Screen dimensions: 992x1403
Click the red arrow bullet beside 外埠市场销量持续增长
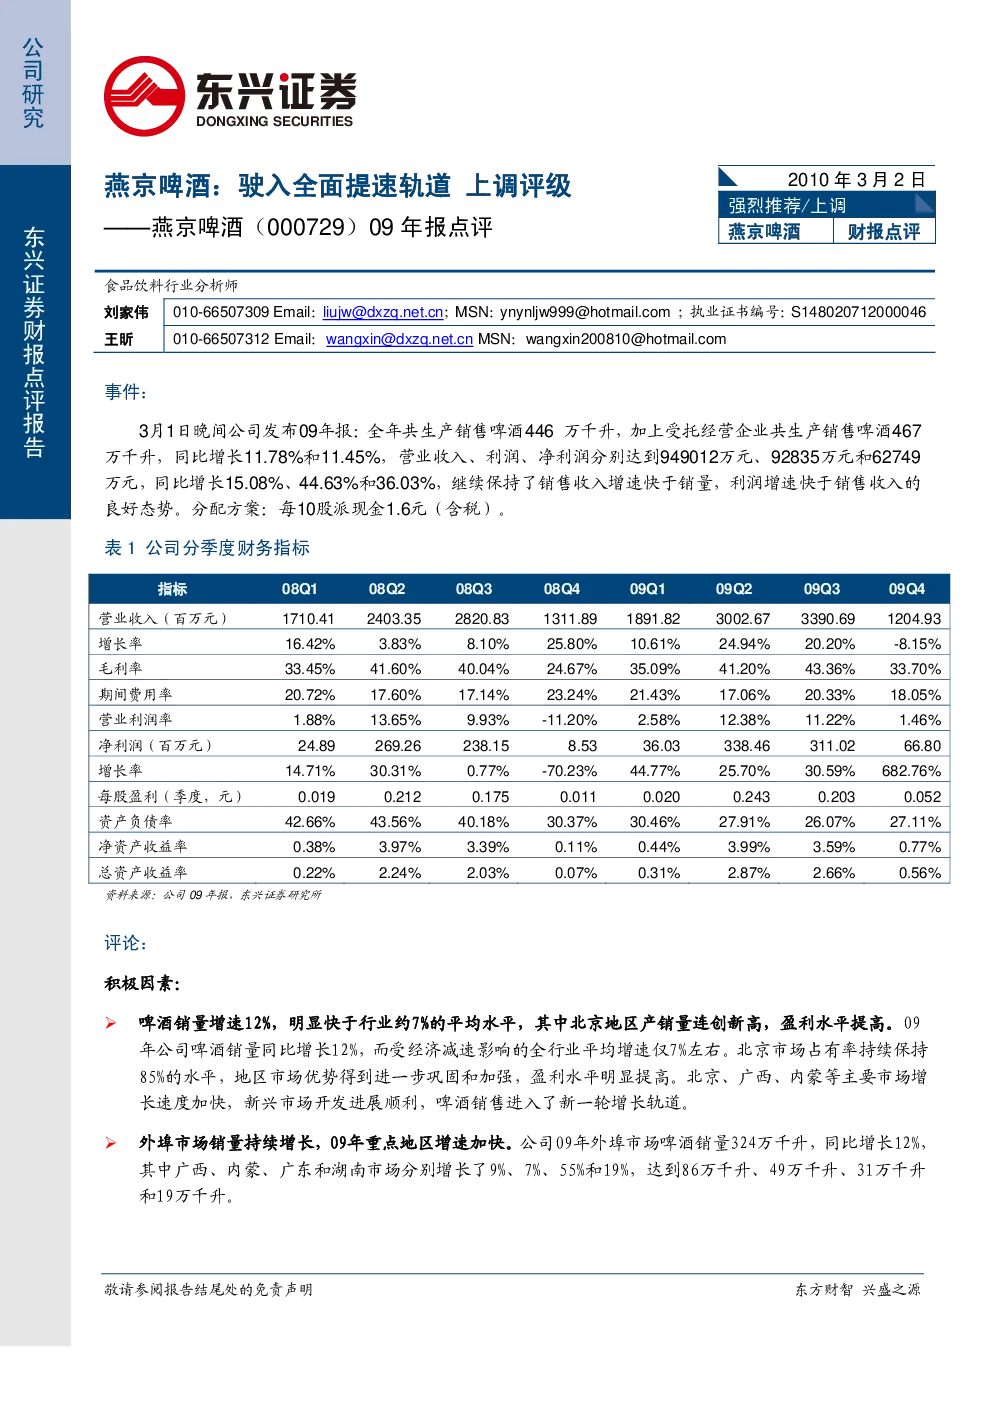111,1143
